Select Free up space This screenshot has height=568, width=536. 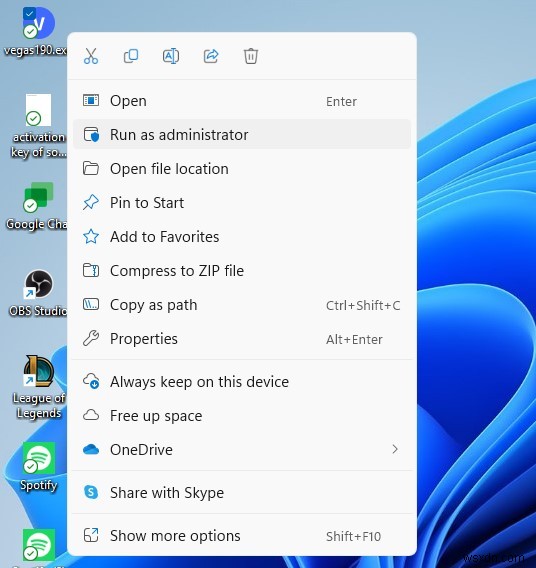click(242, 415)
